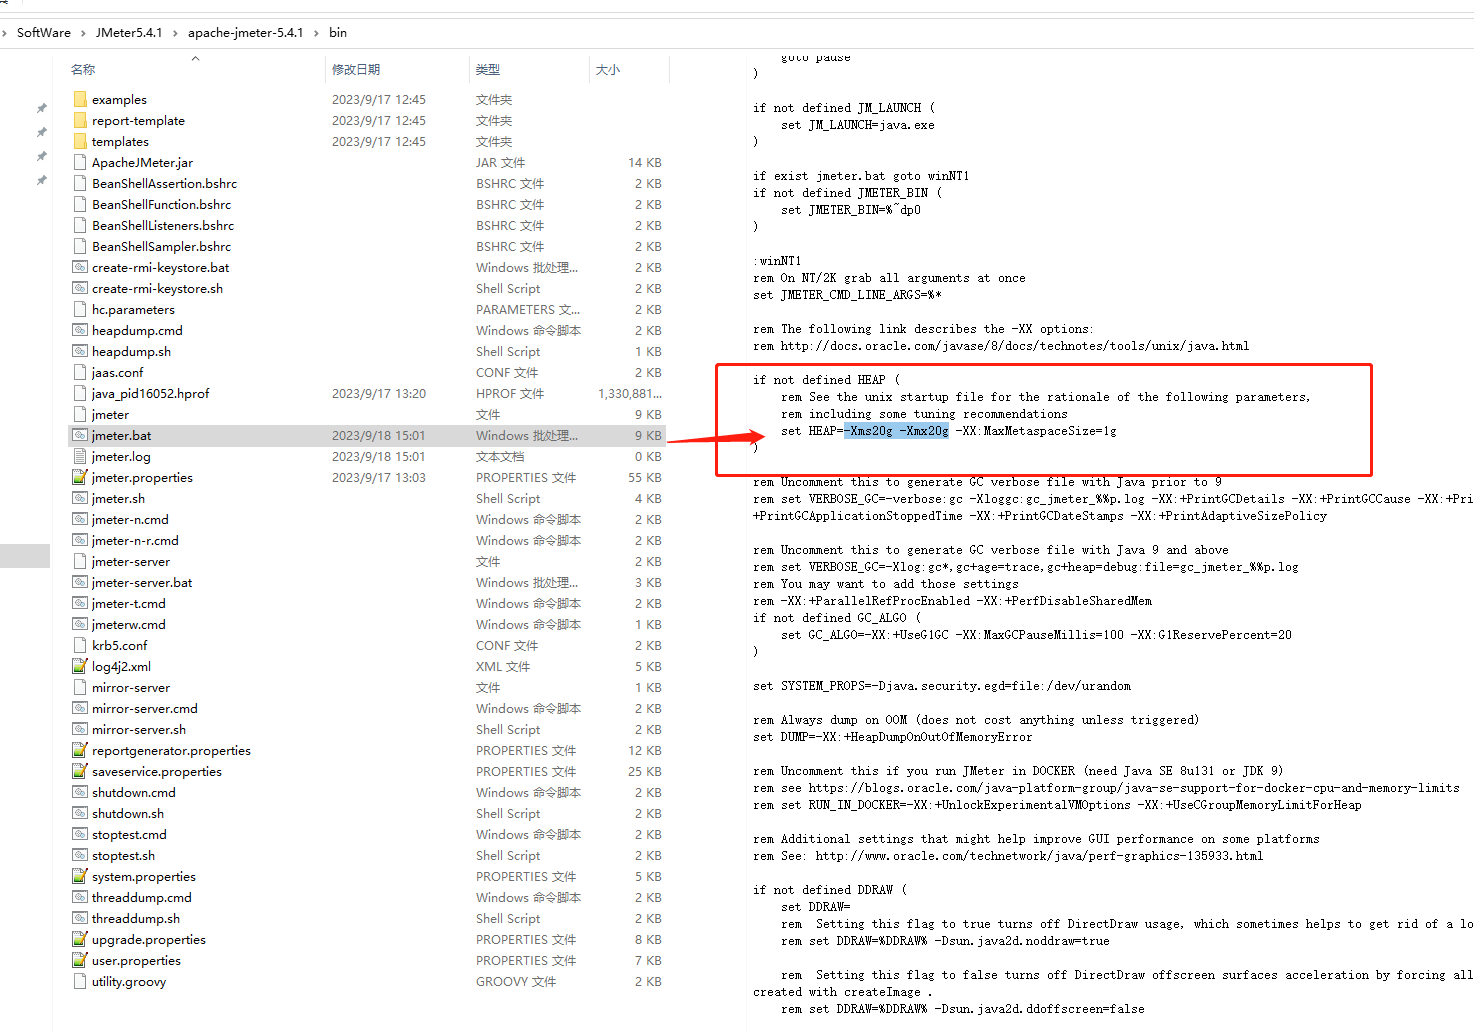Click the jmeter-server.bat file icon
Image resolution: width=1474 pixels, height=1033 pixels.
coord(80,582)
